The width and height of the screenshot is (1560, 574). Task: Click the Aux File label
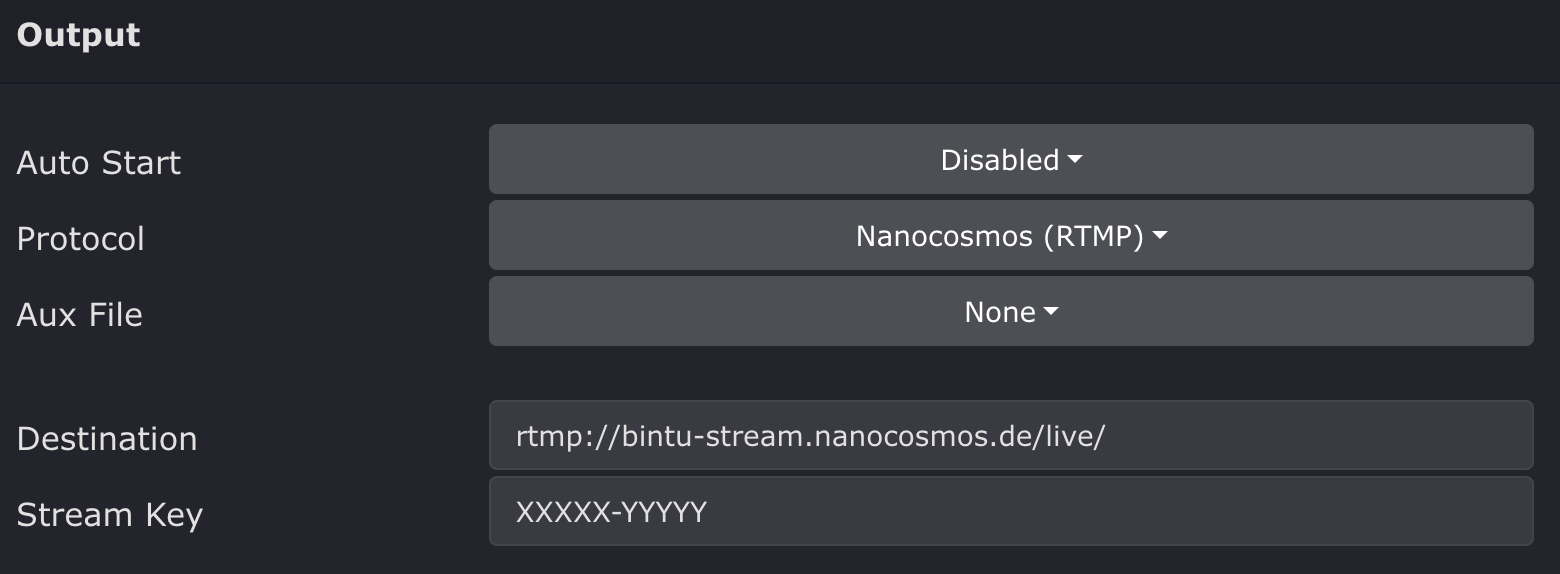80,315
